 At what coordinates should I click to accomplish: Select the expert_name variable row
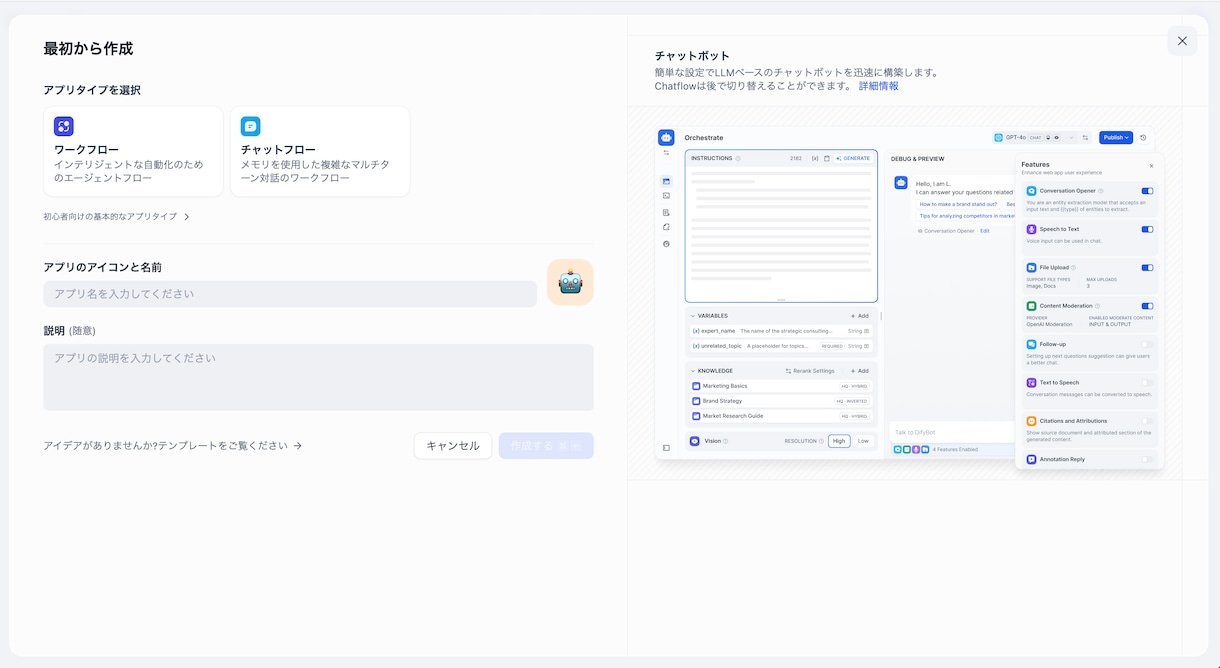tap(781, 331)
